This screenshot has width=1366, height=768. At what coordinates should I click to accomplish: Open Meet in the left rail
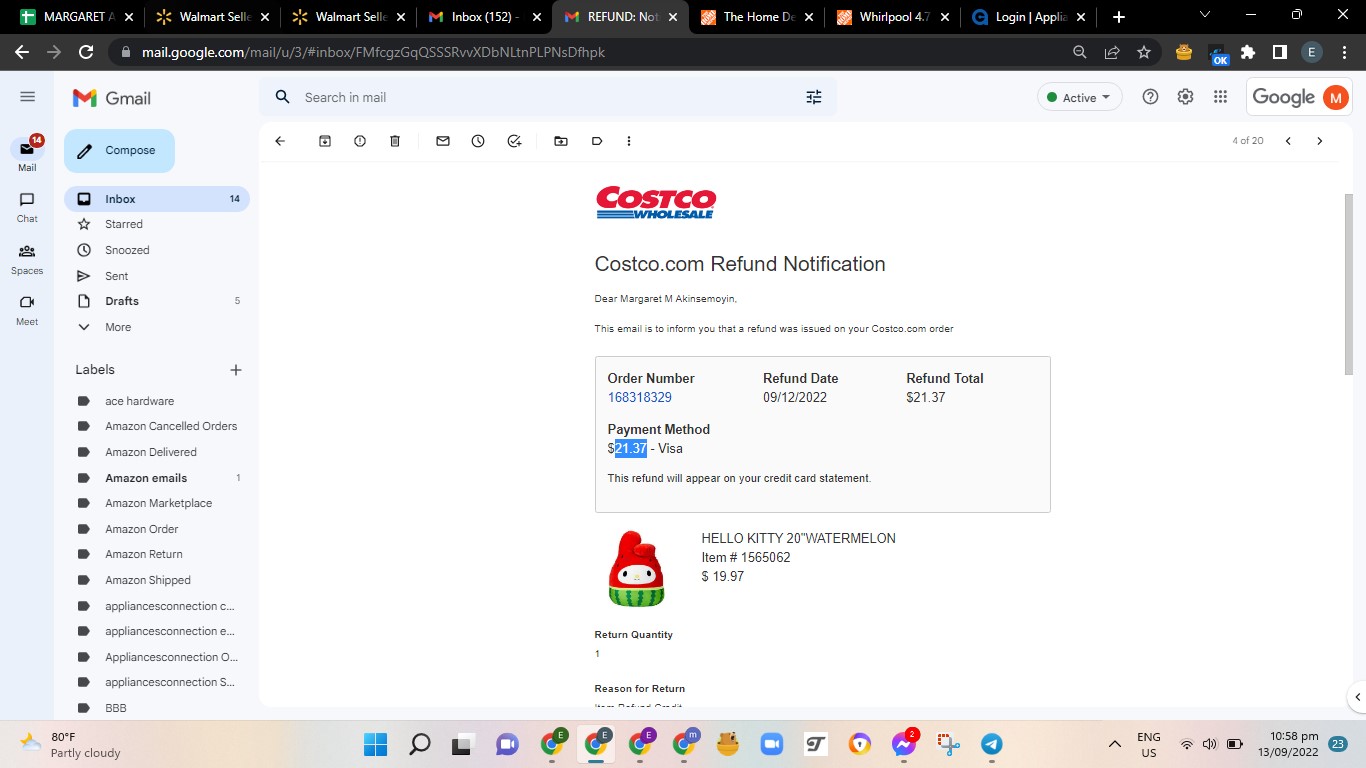coord(27,310)
